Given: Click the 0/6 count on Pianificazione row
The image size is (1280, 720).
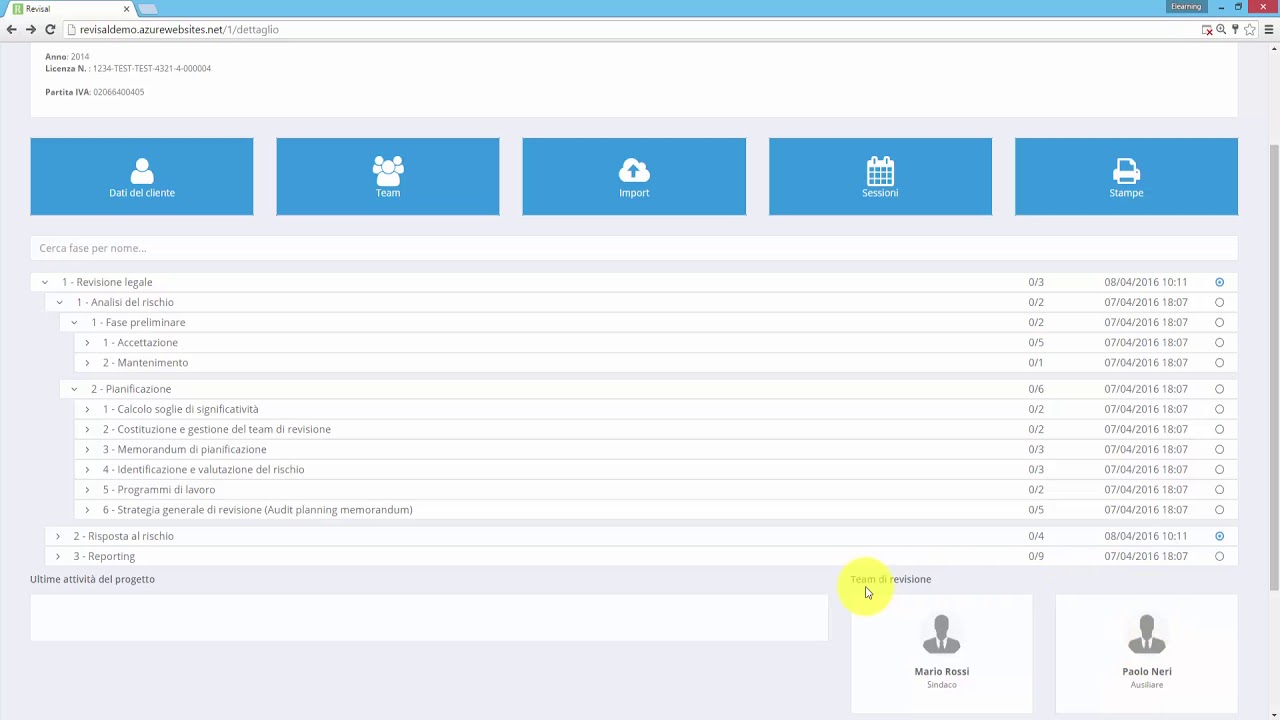Looking at the screenshot, I should point(1036,389).
